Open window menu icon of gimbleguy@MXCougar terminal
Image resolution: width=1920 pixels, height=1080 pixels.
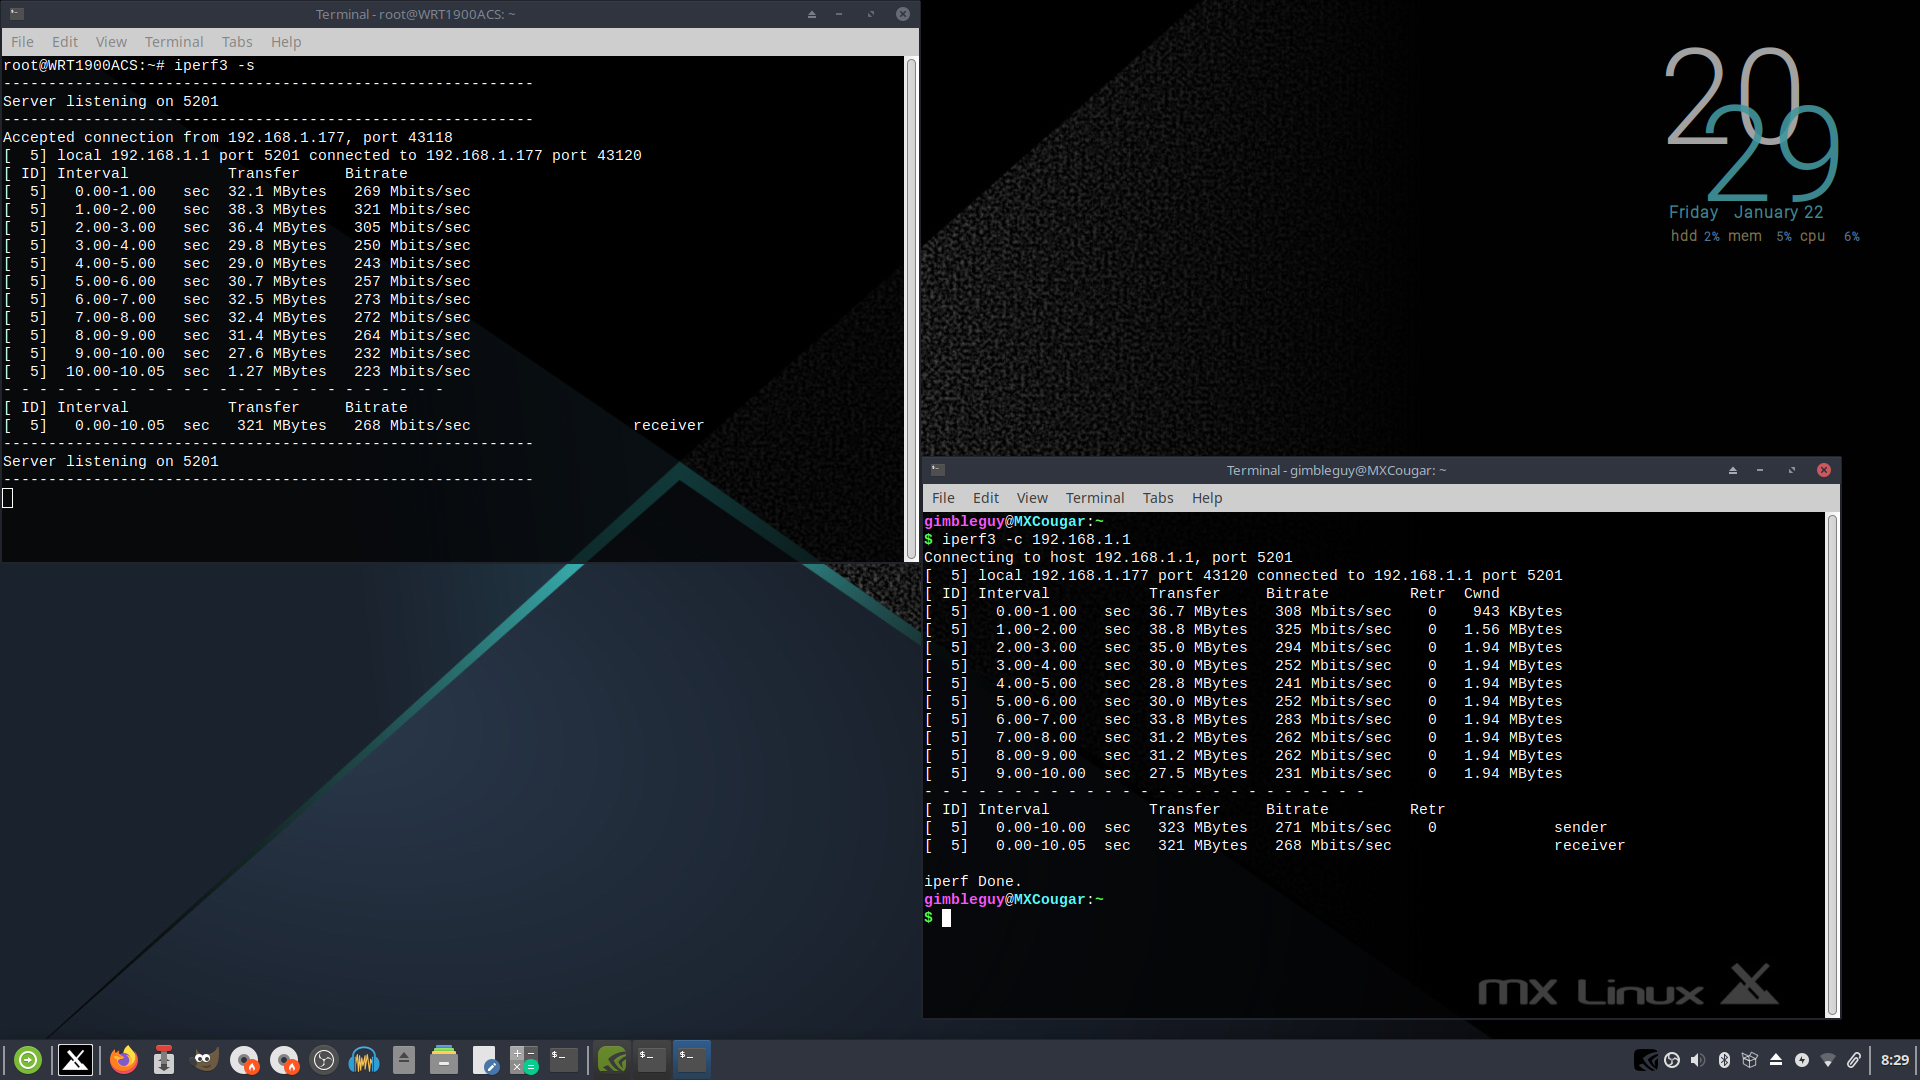tap(938, 470)
